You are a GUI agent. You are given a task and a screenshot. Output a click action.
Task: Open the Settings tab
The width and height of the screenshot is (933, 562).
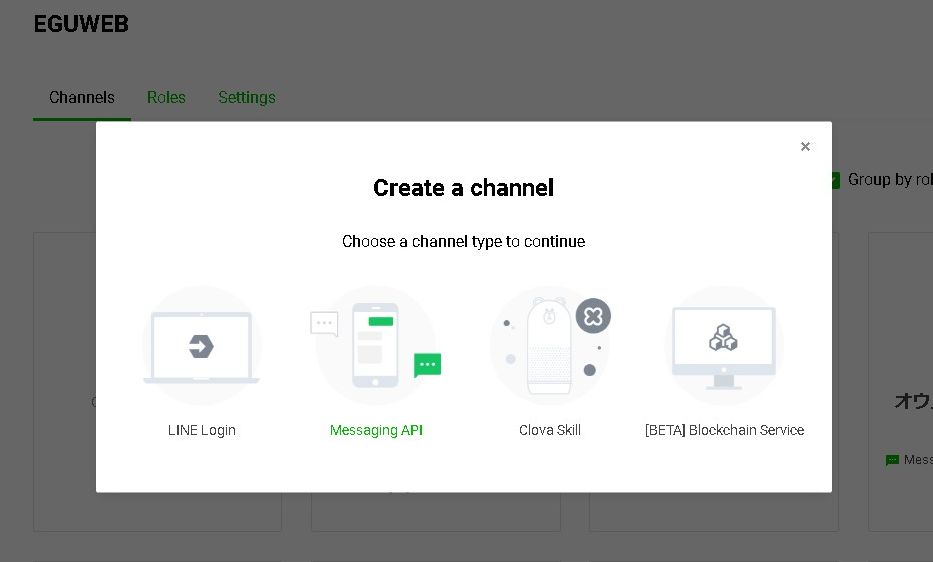(247, 97)
